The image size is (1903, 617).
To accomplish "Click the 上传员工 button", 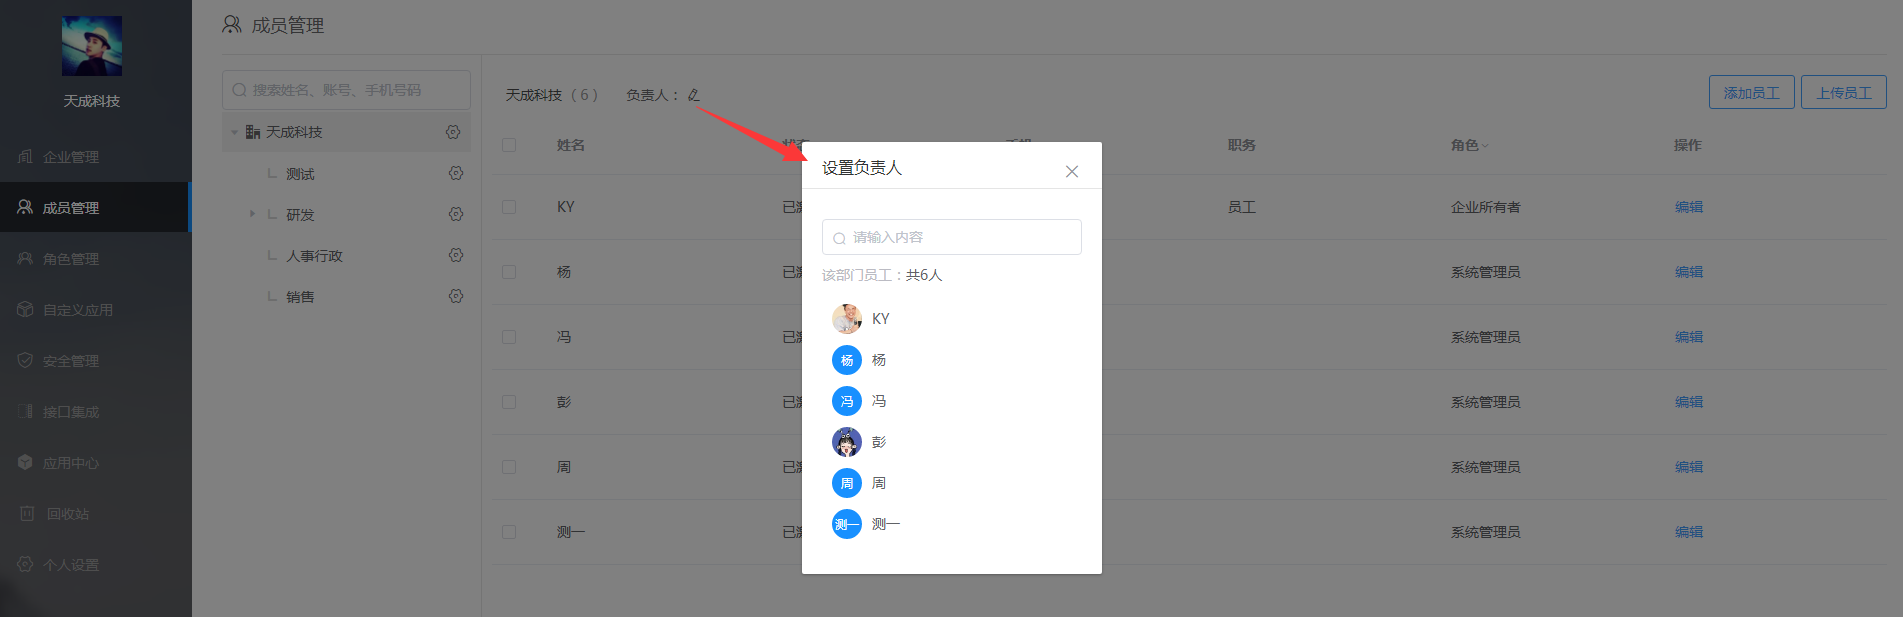I will coord(1844,92).
